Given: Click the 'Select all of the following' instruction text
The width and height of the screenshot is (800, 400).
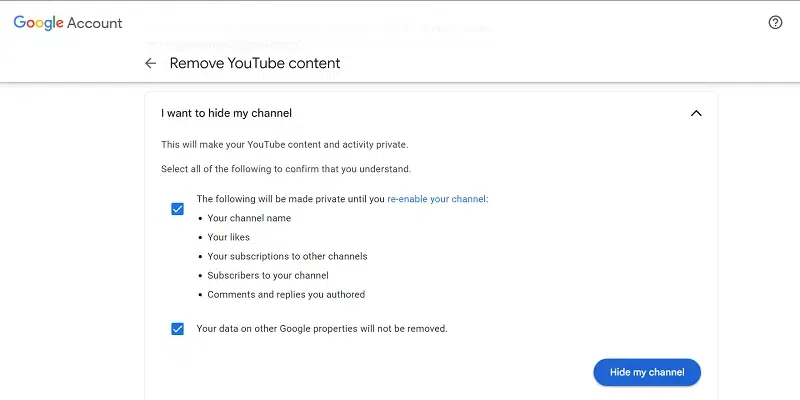Looking at the screenshot, I should click(x=286, y=169).
